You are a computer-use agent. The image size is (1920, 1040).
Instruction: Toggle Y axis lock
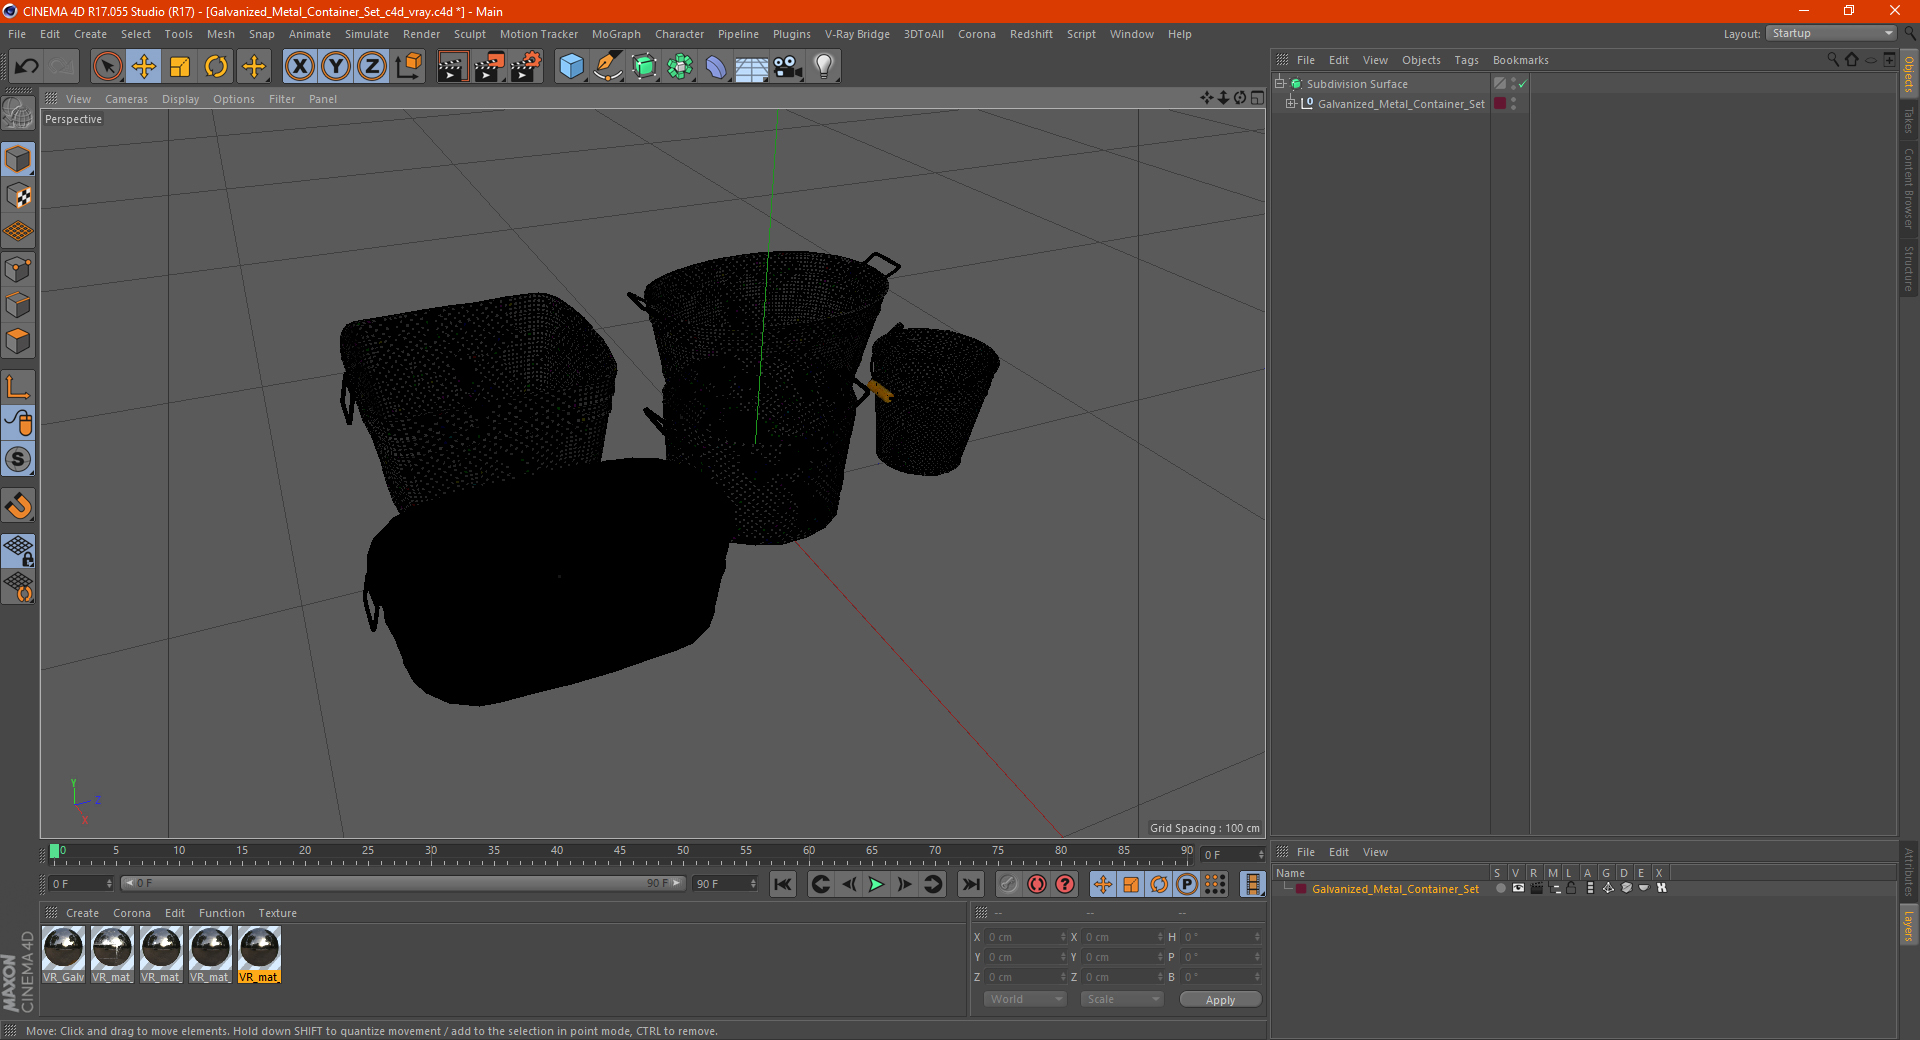pos(336,67)
